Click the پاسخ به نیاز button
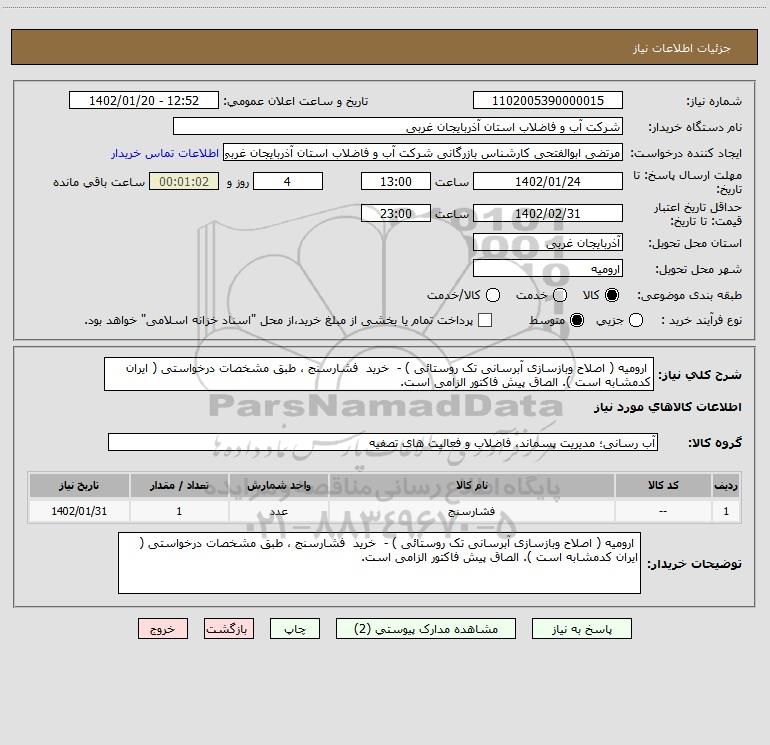The height and width of the screenshot is (745, 770). click(581, 629)
